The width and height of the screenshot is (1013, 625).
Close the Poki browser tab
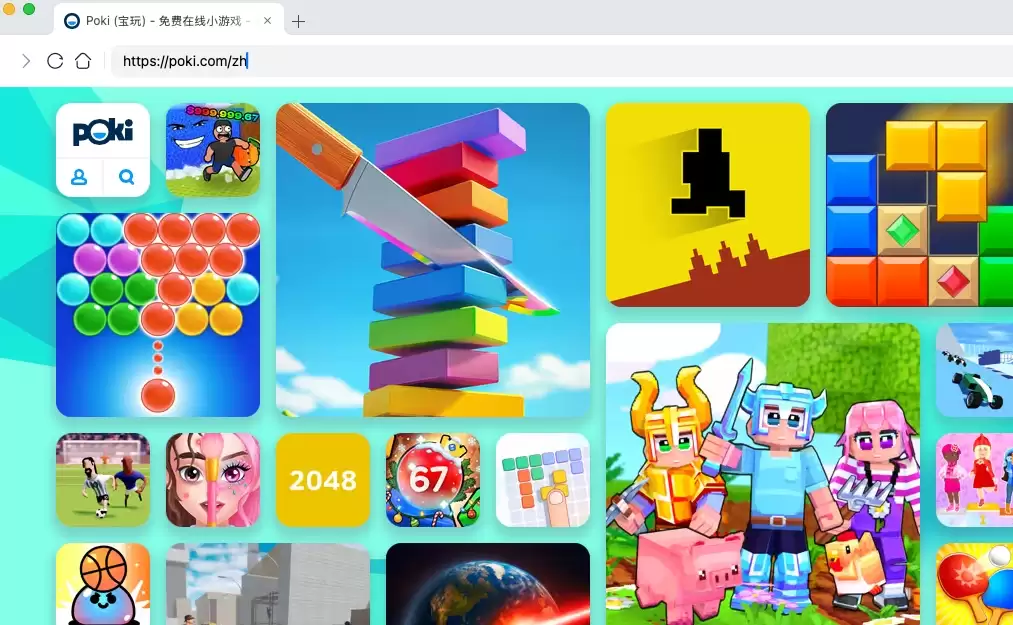click(267, 21)
